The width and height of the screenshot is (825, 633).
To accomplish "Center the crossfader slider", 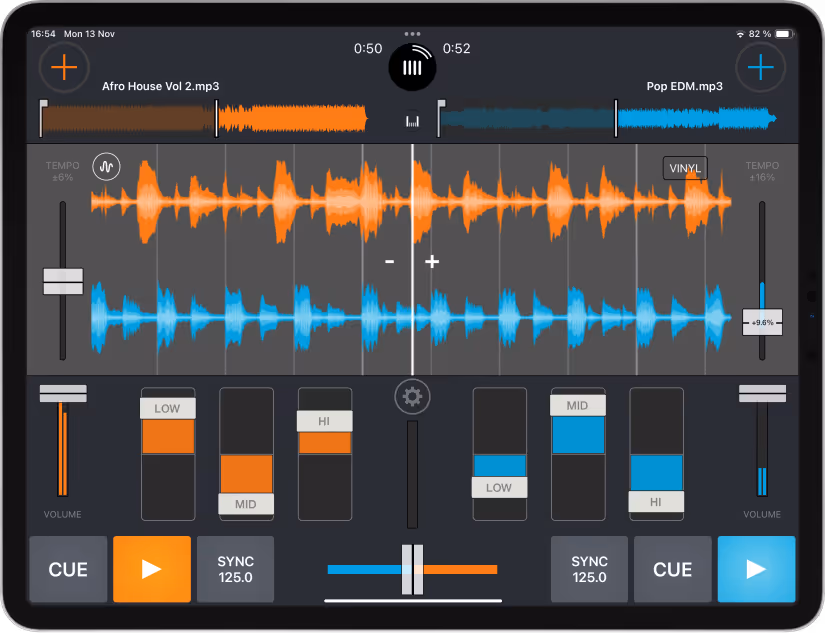I will click(x=412, y=569).
